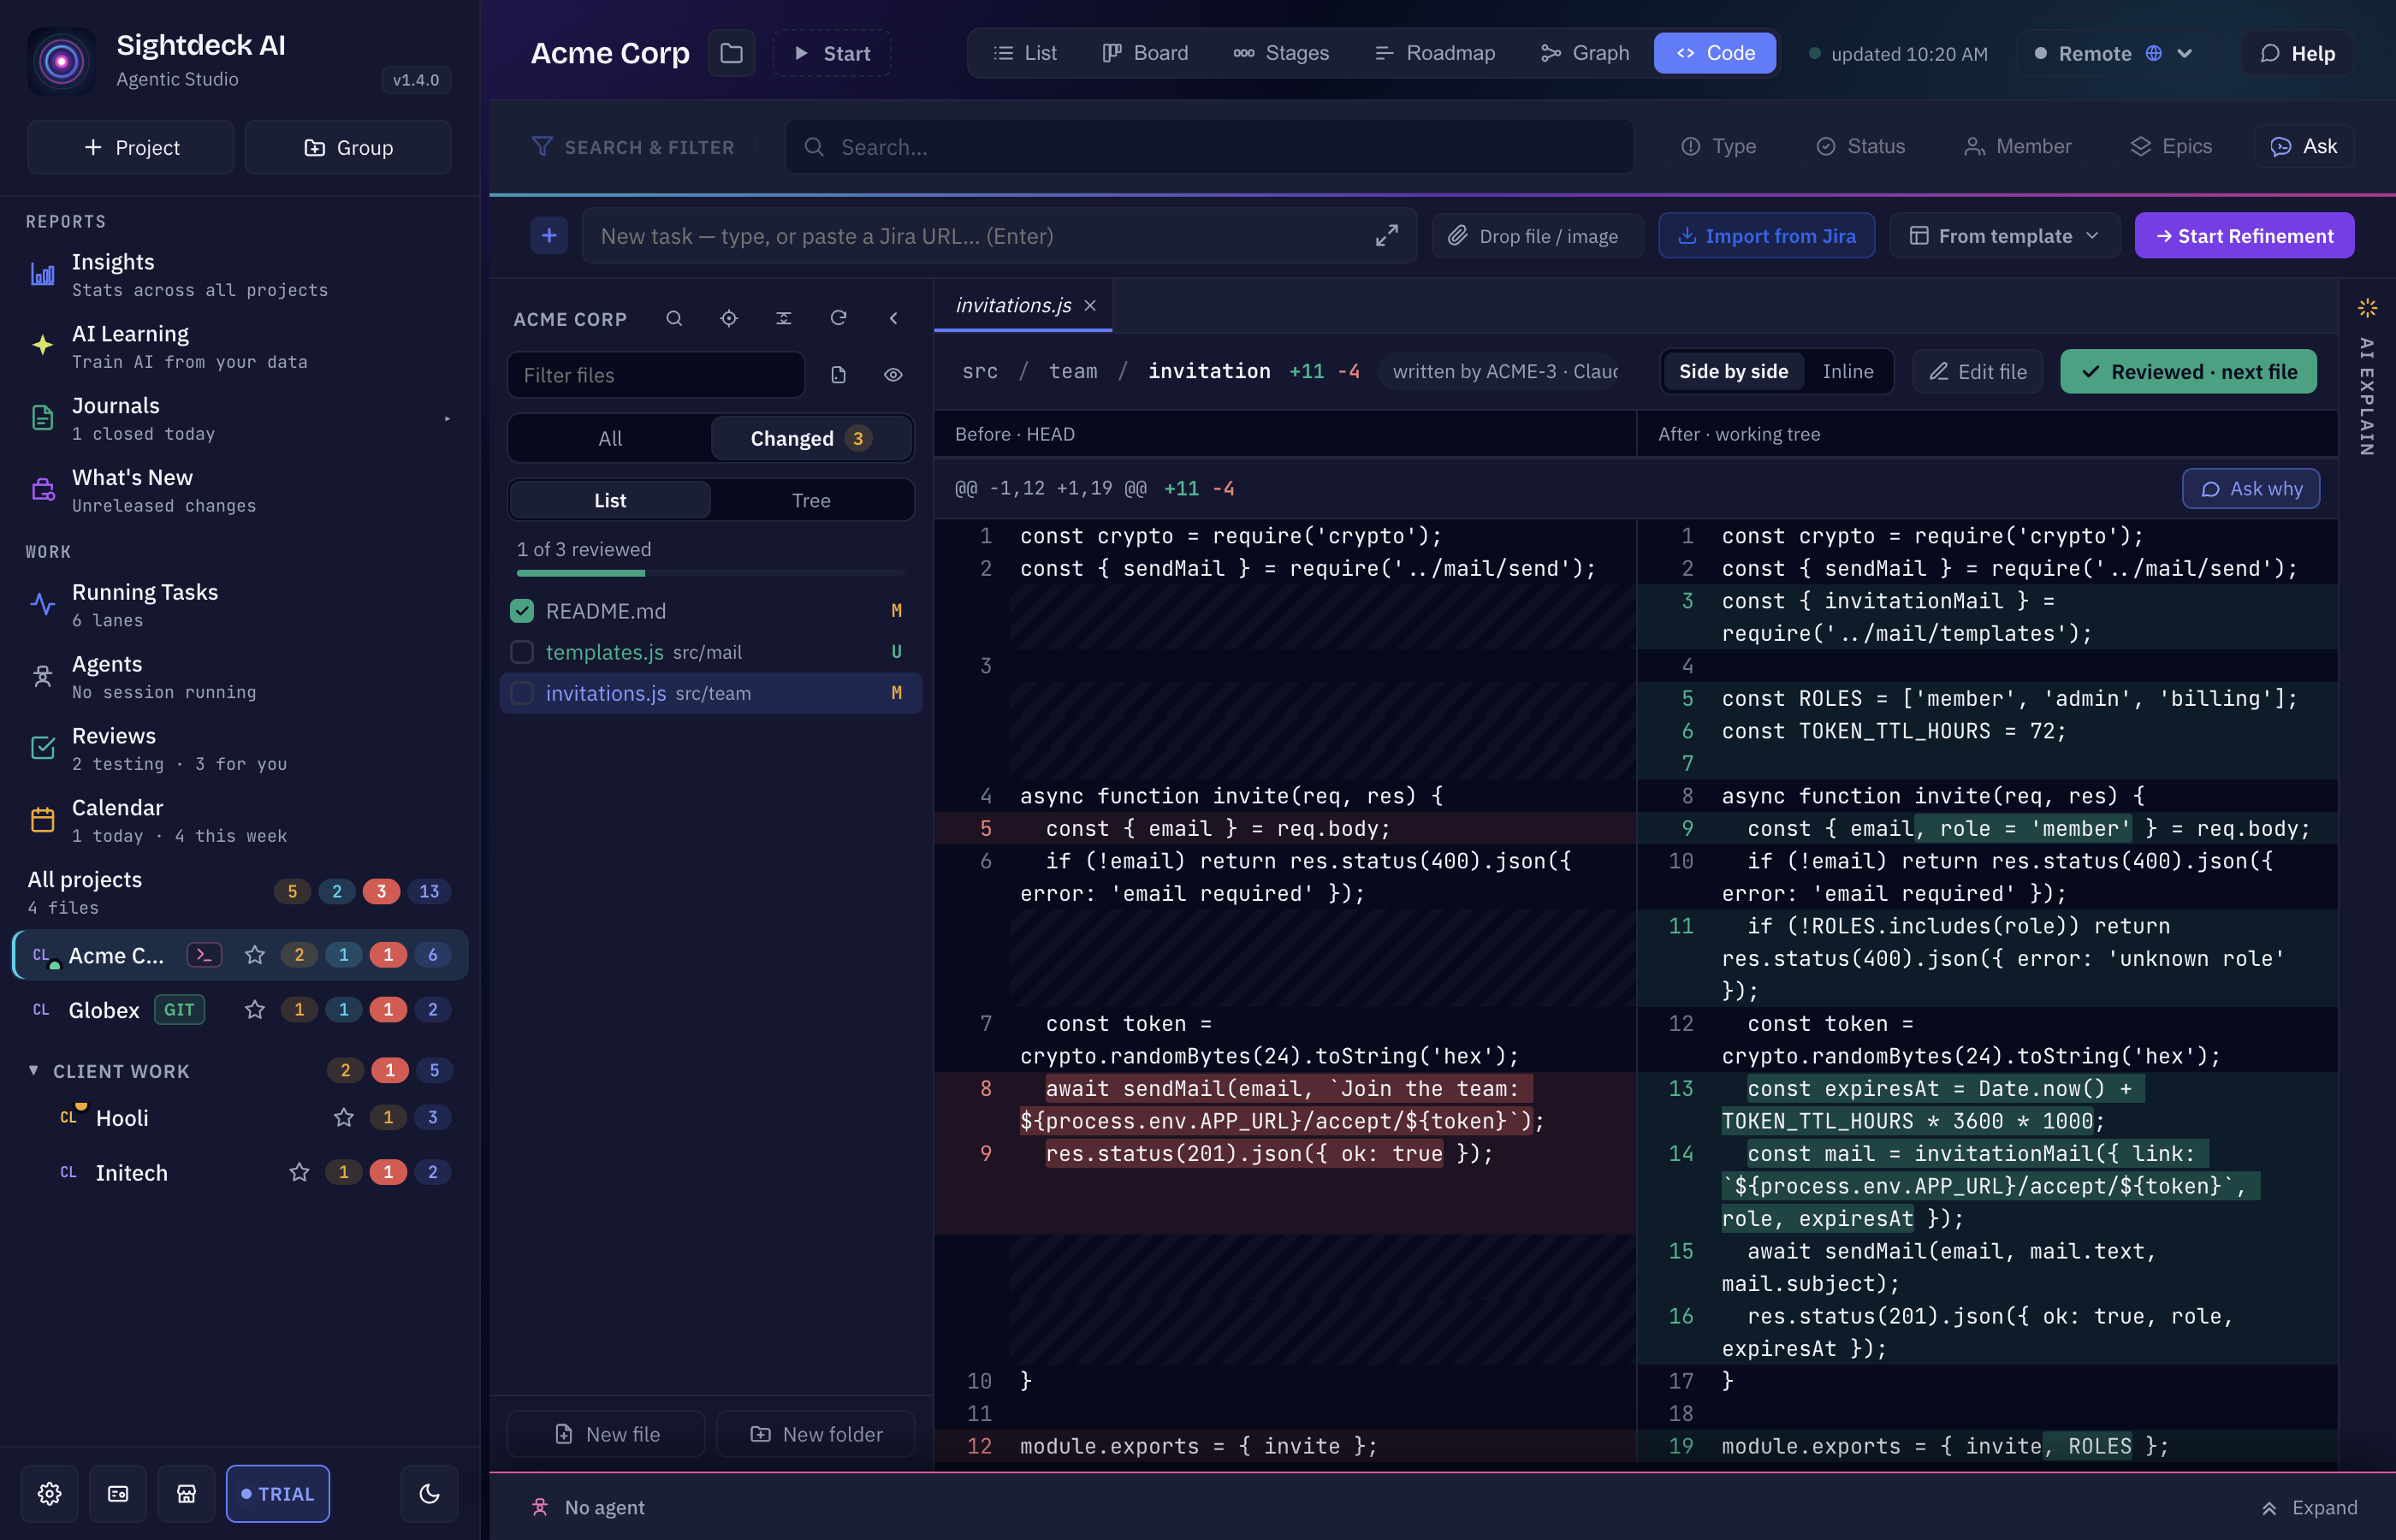Collapse all folders icon in file panel
This screenshot has height=1540, width=2396.
click(784, 318)
